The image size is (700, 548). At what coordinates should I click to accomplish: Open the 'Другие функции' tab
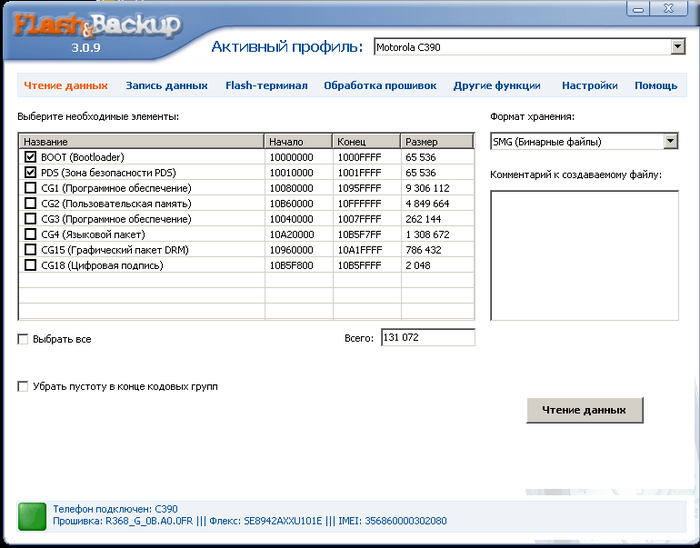point(497,85)
